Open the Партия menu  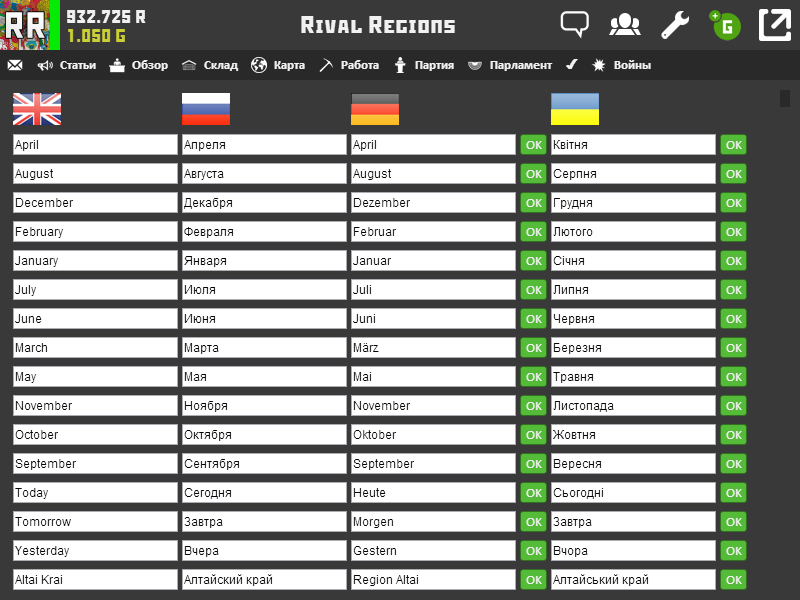tap(424, 65)
